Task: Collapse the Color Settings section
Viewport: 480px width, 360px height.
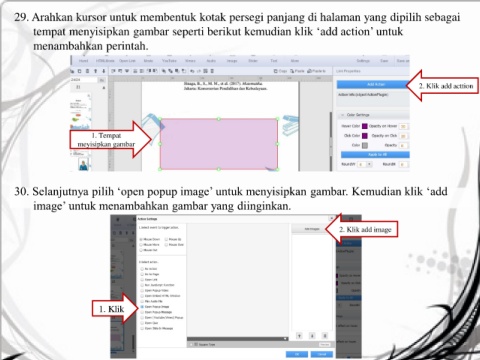Action: click(x=342, y=115)
